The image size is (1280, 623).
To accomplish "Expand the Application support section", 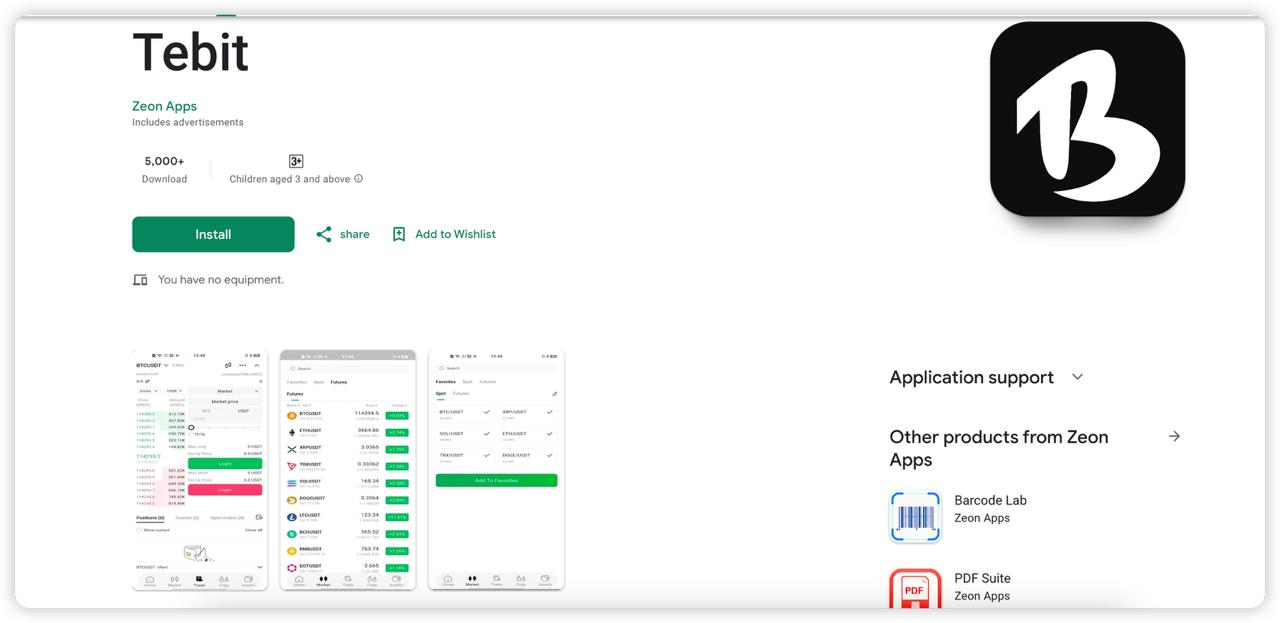I will coord(1077,377).
